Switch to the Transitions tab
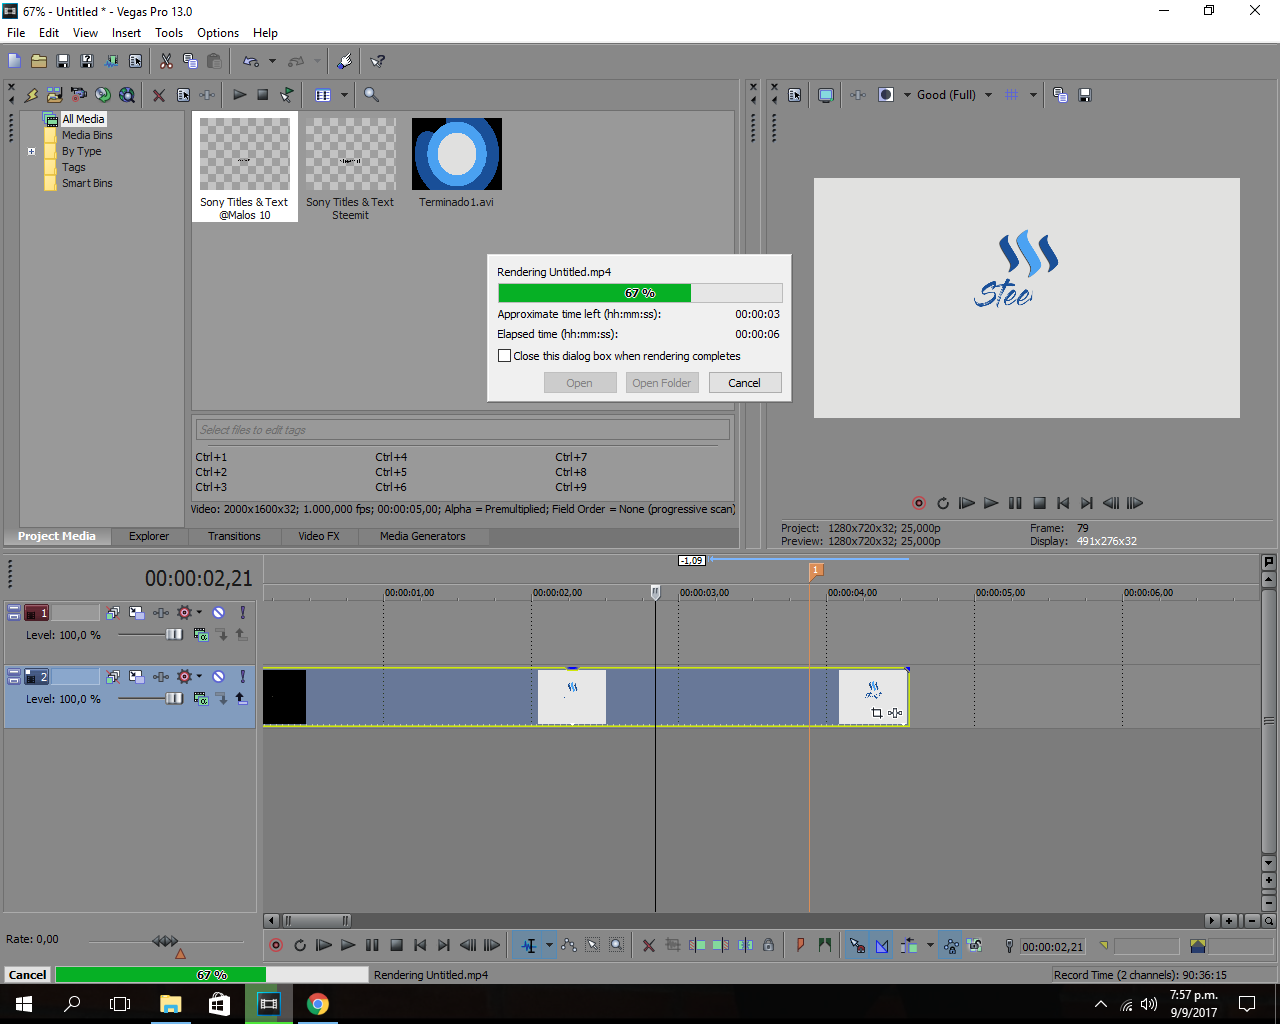The width and height of the screenshot is (1280, 1024). (x=234, y=536)
